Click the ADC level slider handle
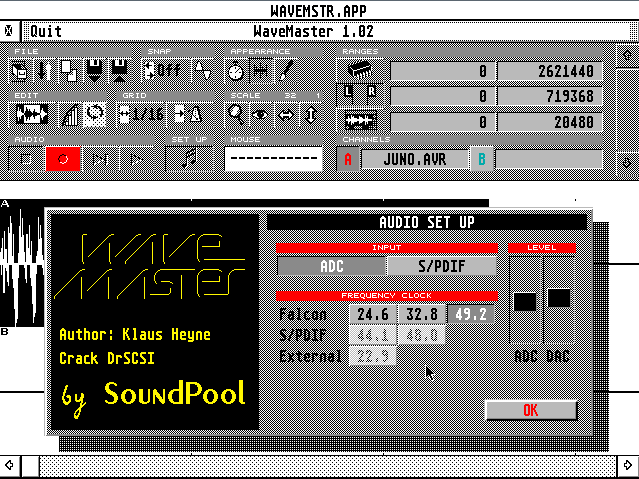Image resolution: width=639 pixels, height=479 pixels. coord(525,302)
